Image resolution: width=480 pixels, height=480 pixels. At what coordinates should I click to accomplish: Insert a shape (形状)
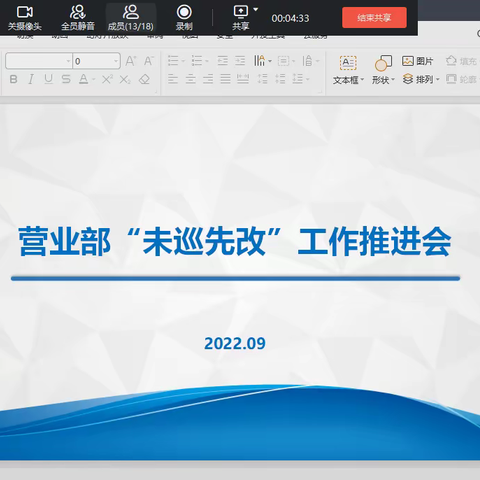[x=383, y=70]
